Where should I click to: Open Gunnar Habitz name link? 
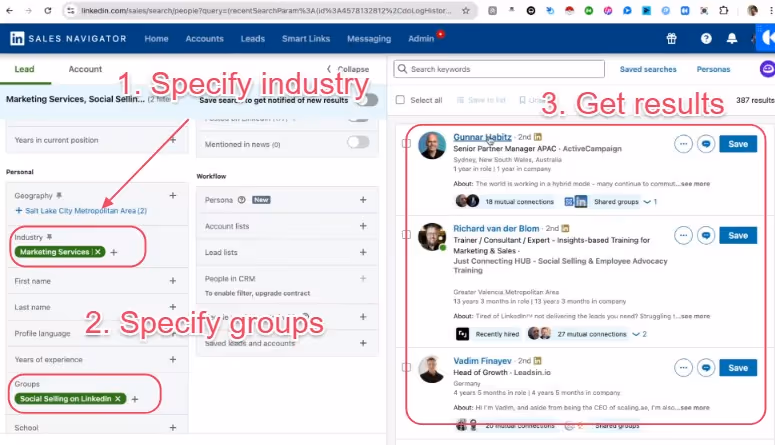[482, 137]
